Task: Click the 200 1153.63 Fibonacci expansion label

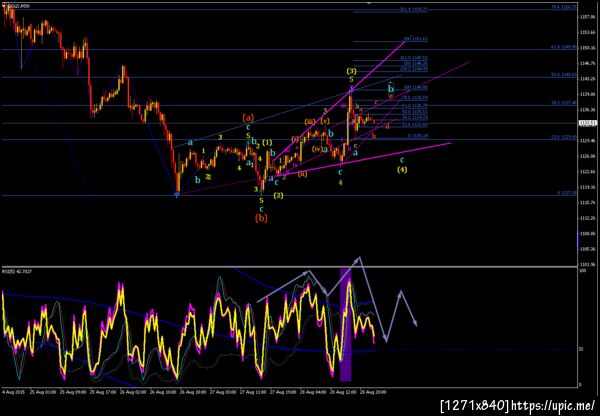Action: tap(416, 39)
